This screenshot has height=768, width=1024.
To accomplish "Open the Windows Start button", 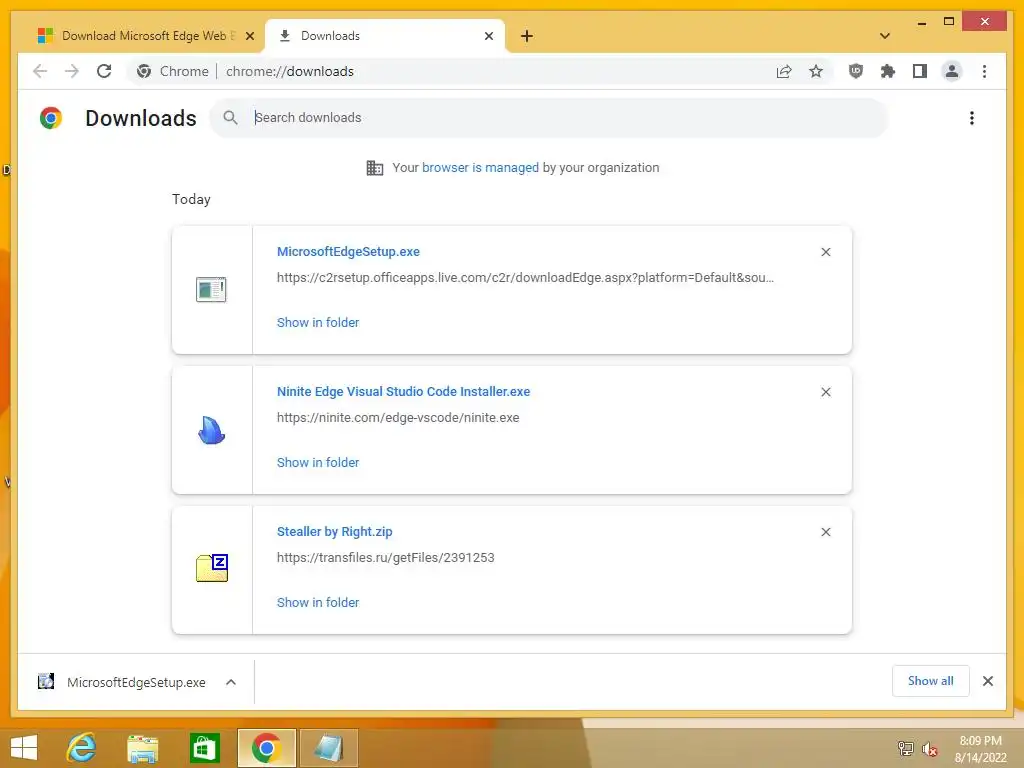I will [x=24, y=748].
